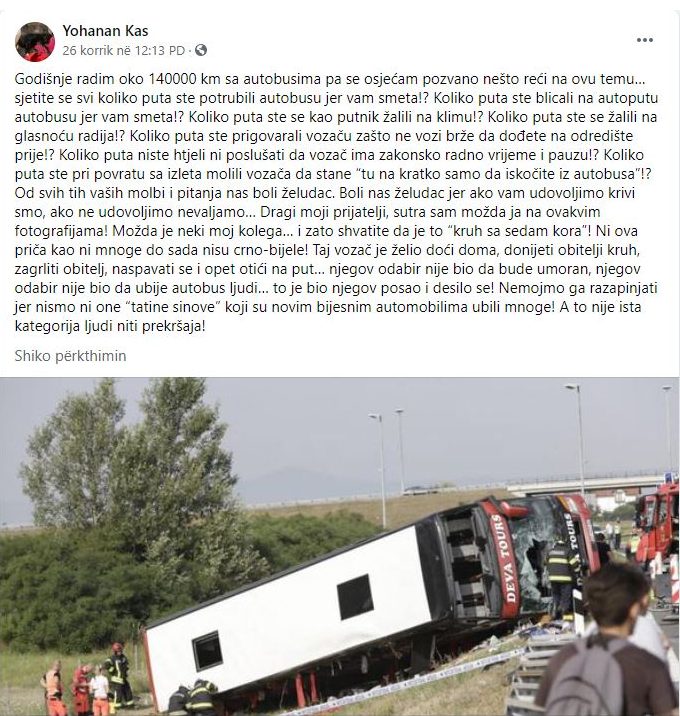Screen dimensions: 680x716
Task: Click the post text starting Godišnje radim
Action: [337, 202]
